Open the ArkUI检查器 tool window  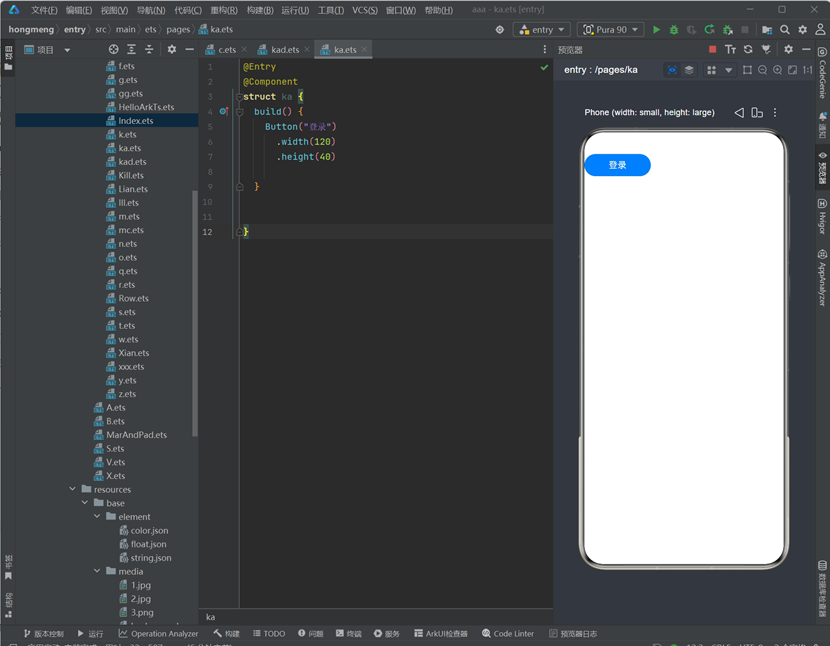click(441, 633)
